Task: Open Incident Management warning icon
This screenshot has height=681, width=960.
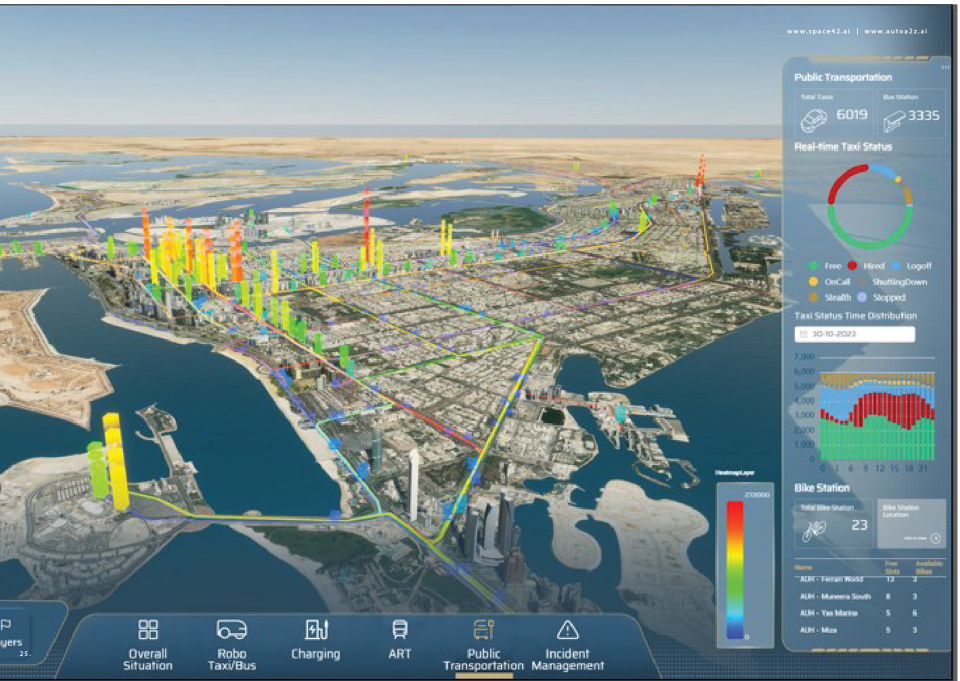Action: [x=567, y=630]
